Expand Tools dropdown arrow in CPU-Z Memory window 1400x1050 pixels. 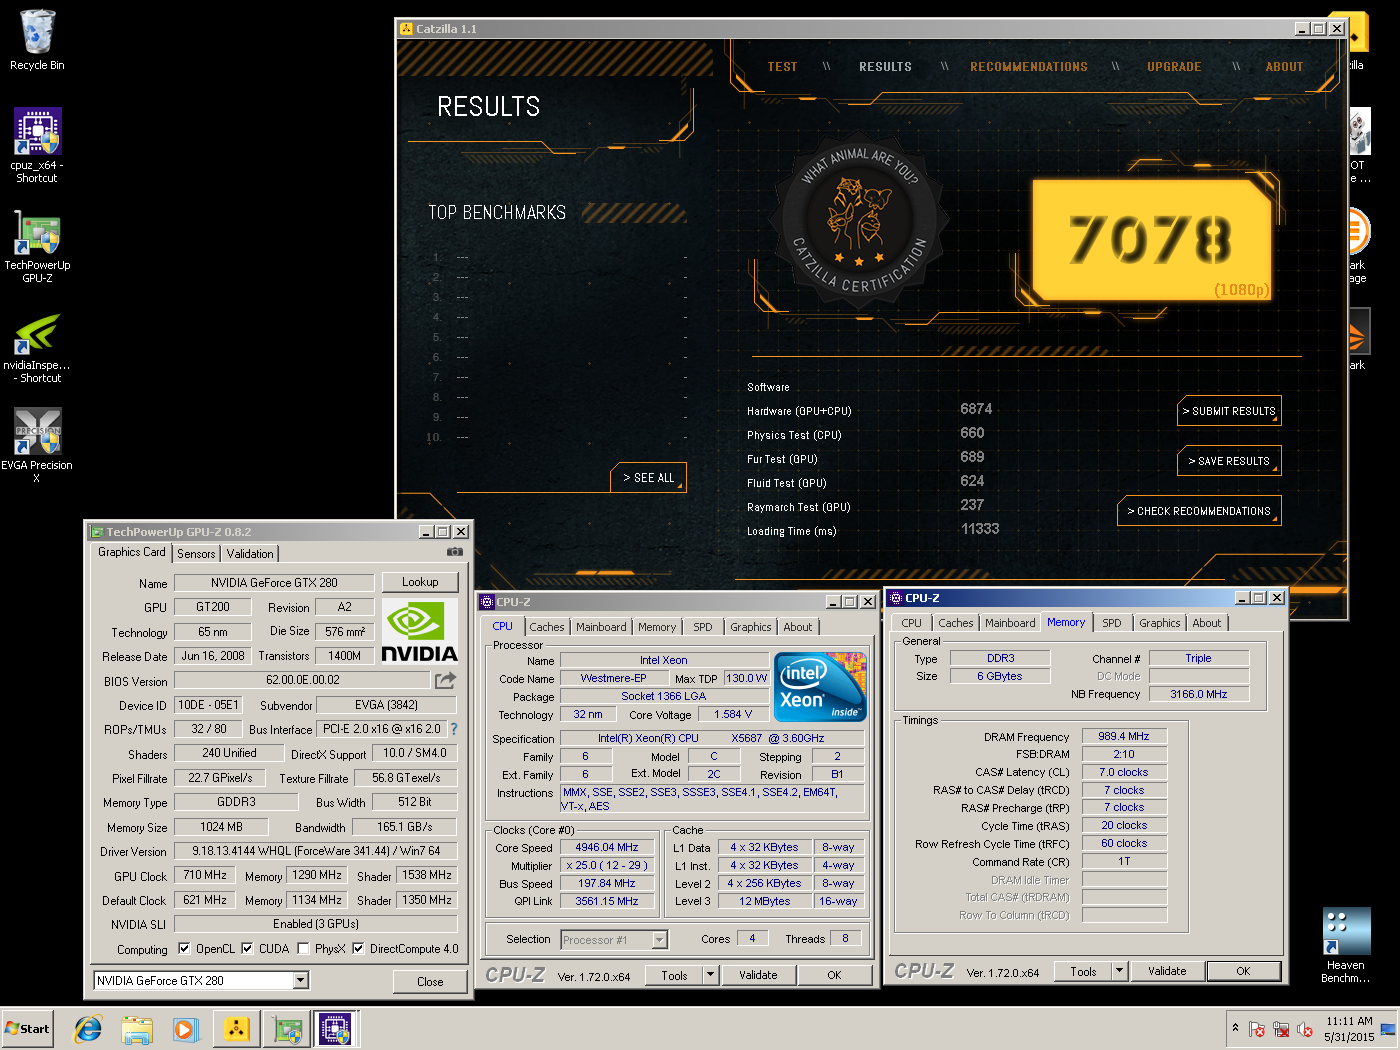click(x=1120, y=971)
